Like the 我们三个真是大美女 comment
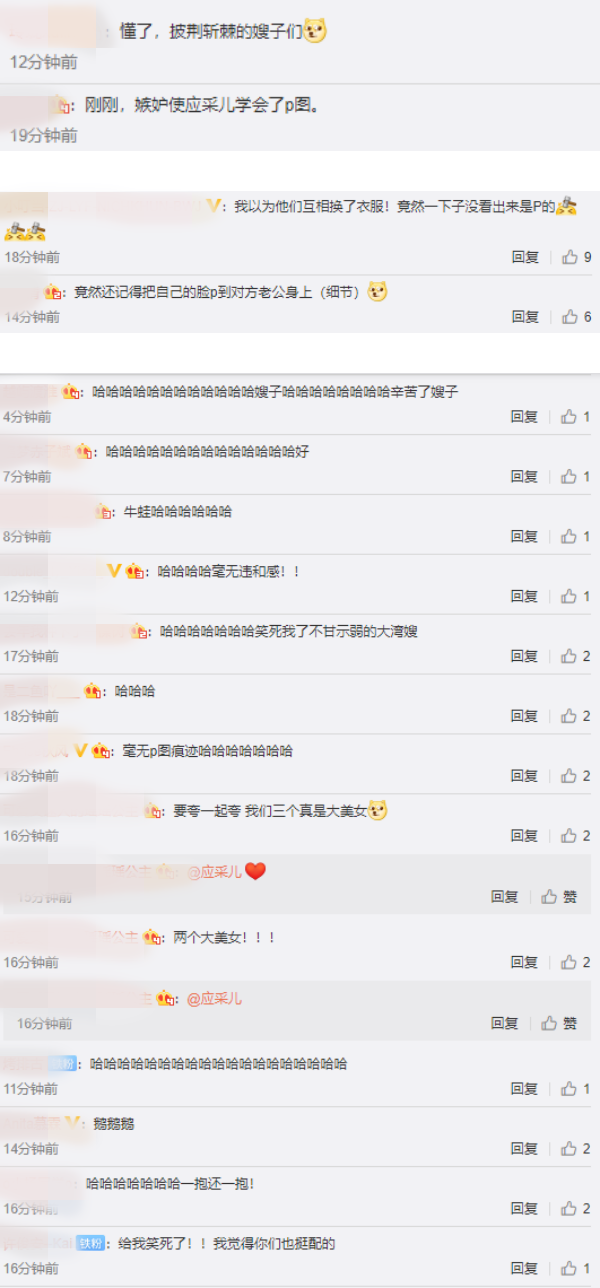 (x=576, y=835)
